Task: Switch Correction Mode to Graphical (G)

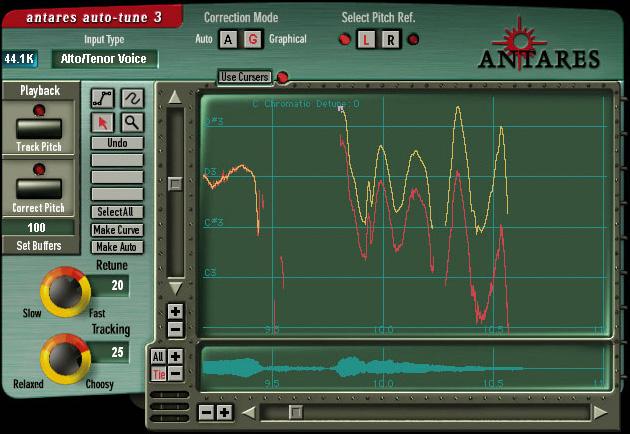Action: pos(253,39)
